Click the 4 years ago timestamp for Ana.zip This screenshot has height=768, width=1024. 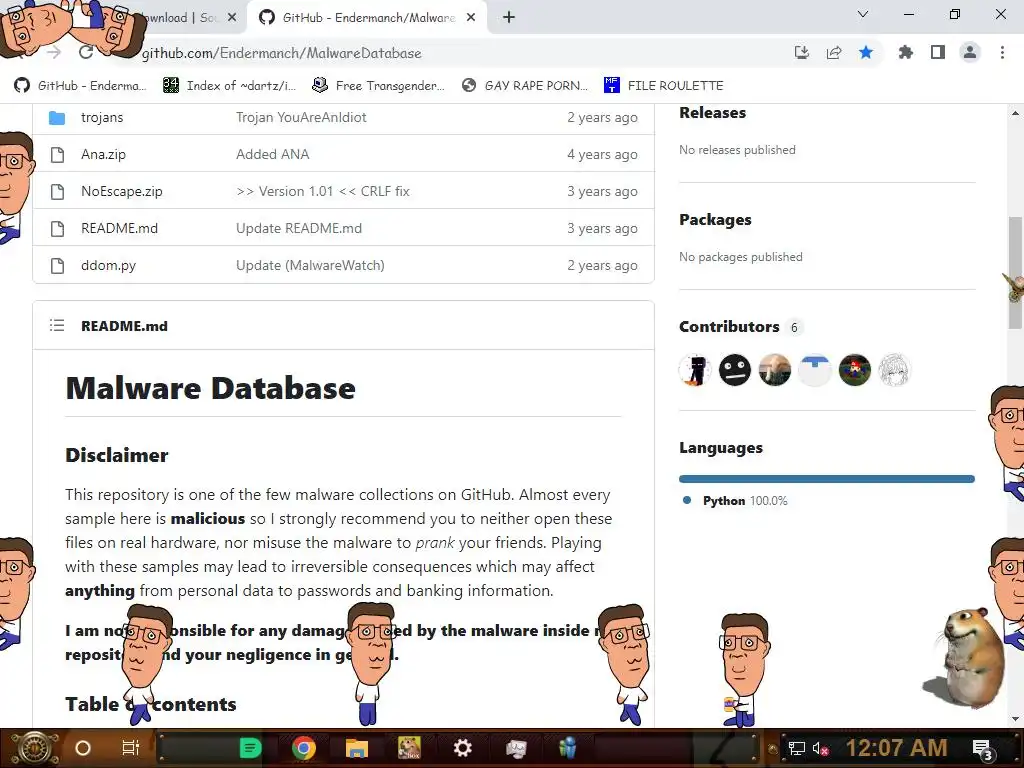coord(602,154)
